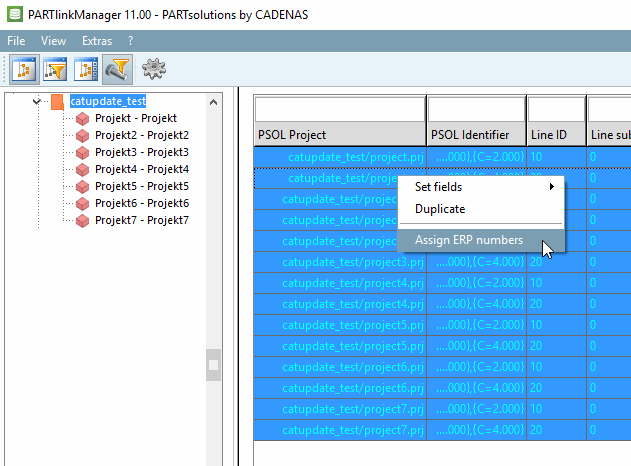Viewport: 631px width, 466px height.
Task: Click the PSOL Identifier column header
Action: click(x=476, y=135)
